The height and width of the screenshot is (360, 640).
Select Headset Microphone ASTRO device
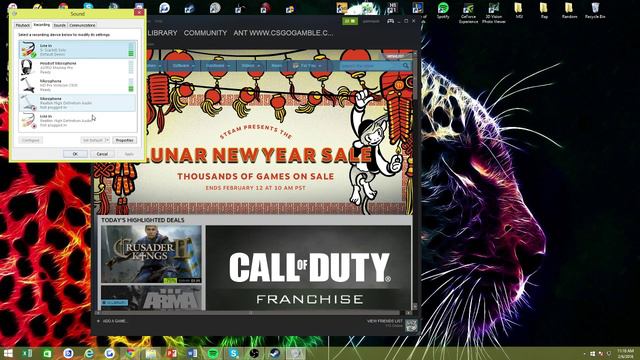[x=78, y=67]
